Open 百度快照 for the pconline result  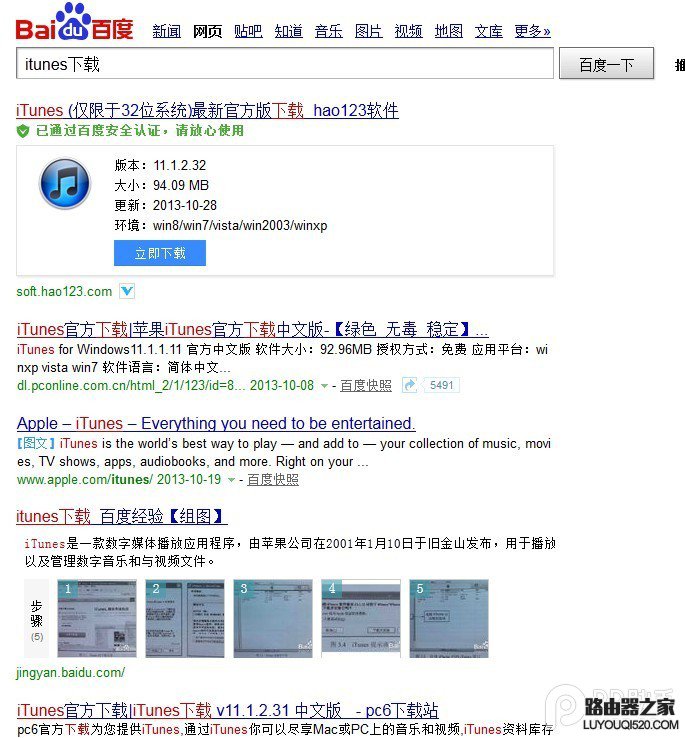click(366, 385)
